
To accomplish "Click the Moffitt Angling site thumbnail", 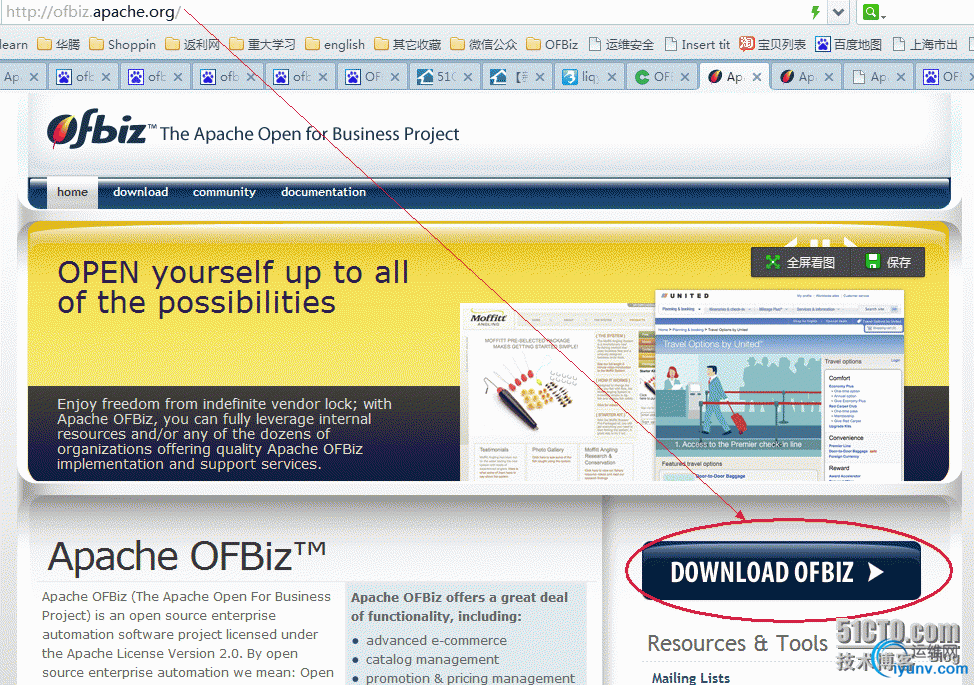I will coord(557,392).
